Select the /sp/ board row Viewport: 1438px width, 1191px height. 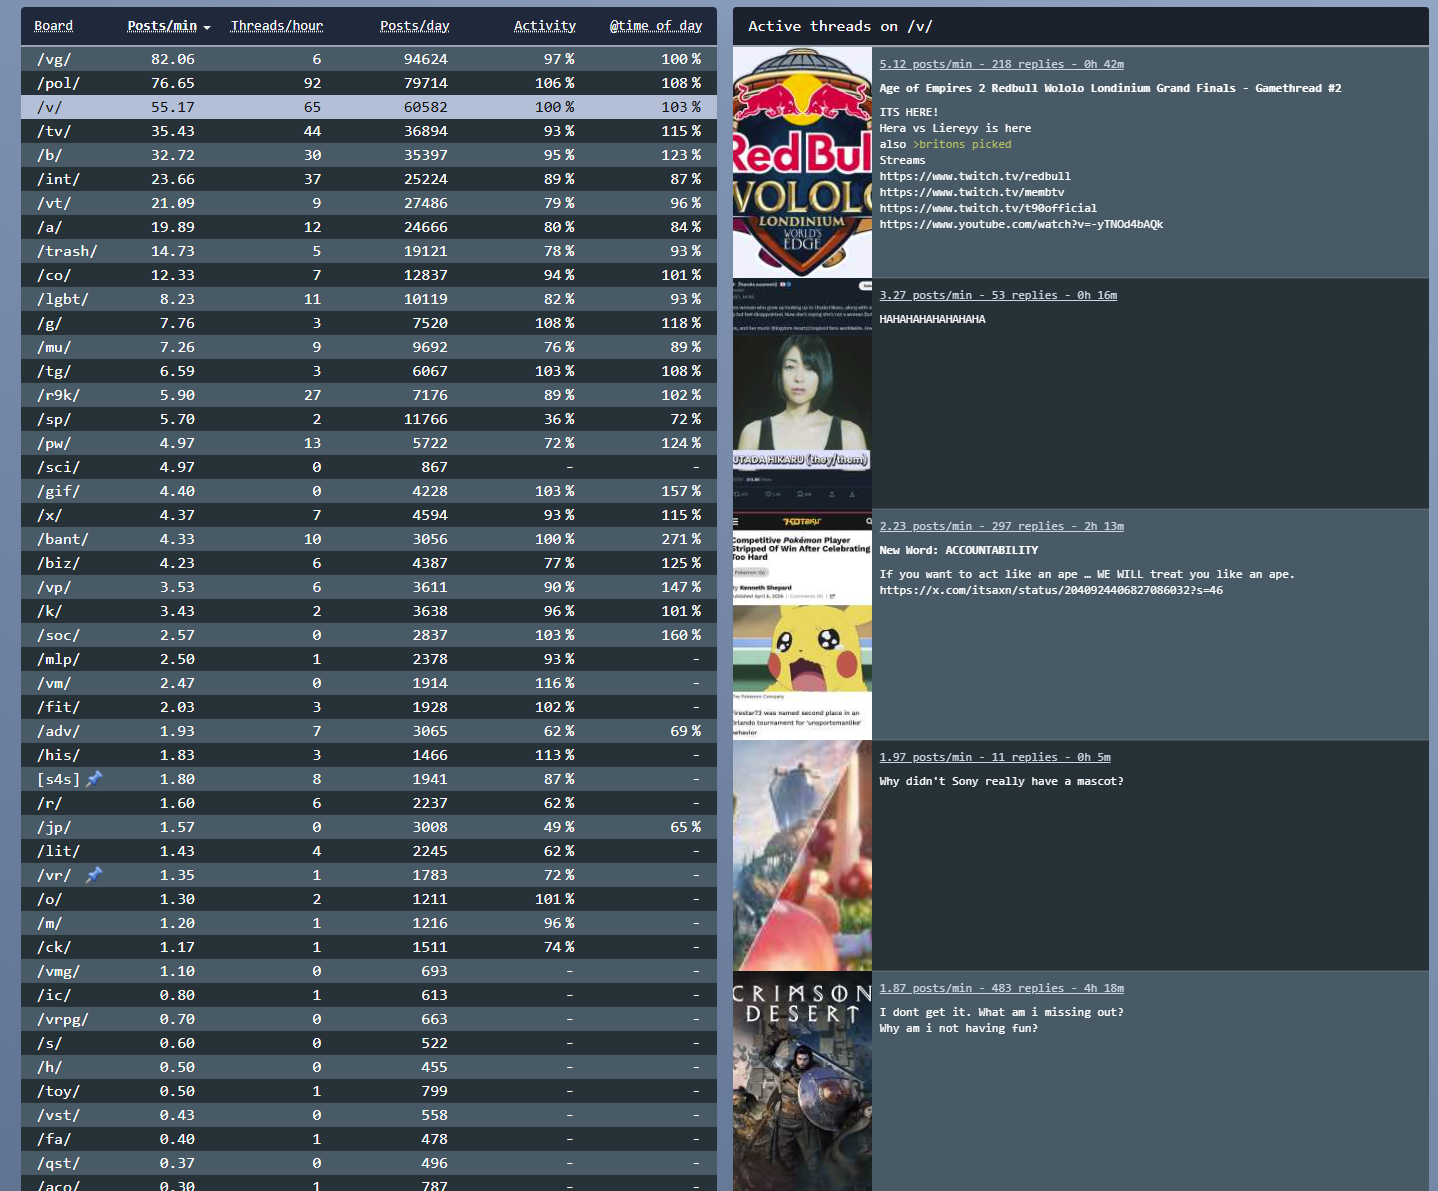click(x=369, y=419)
